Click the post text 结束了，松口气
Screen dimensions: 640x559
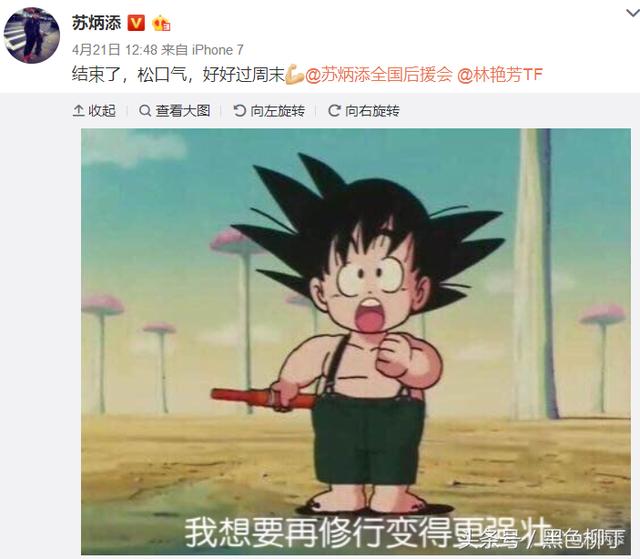(x=129, y=75)
